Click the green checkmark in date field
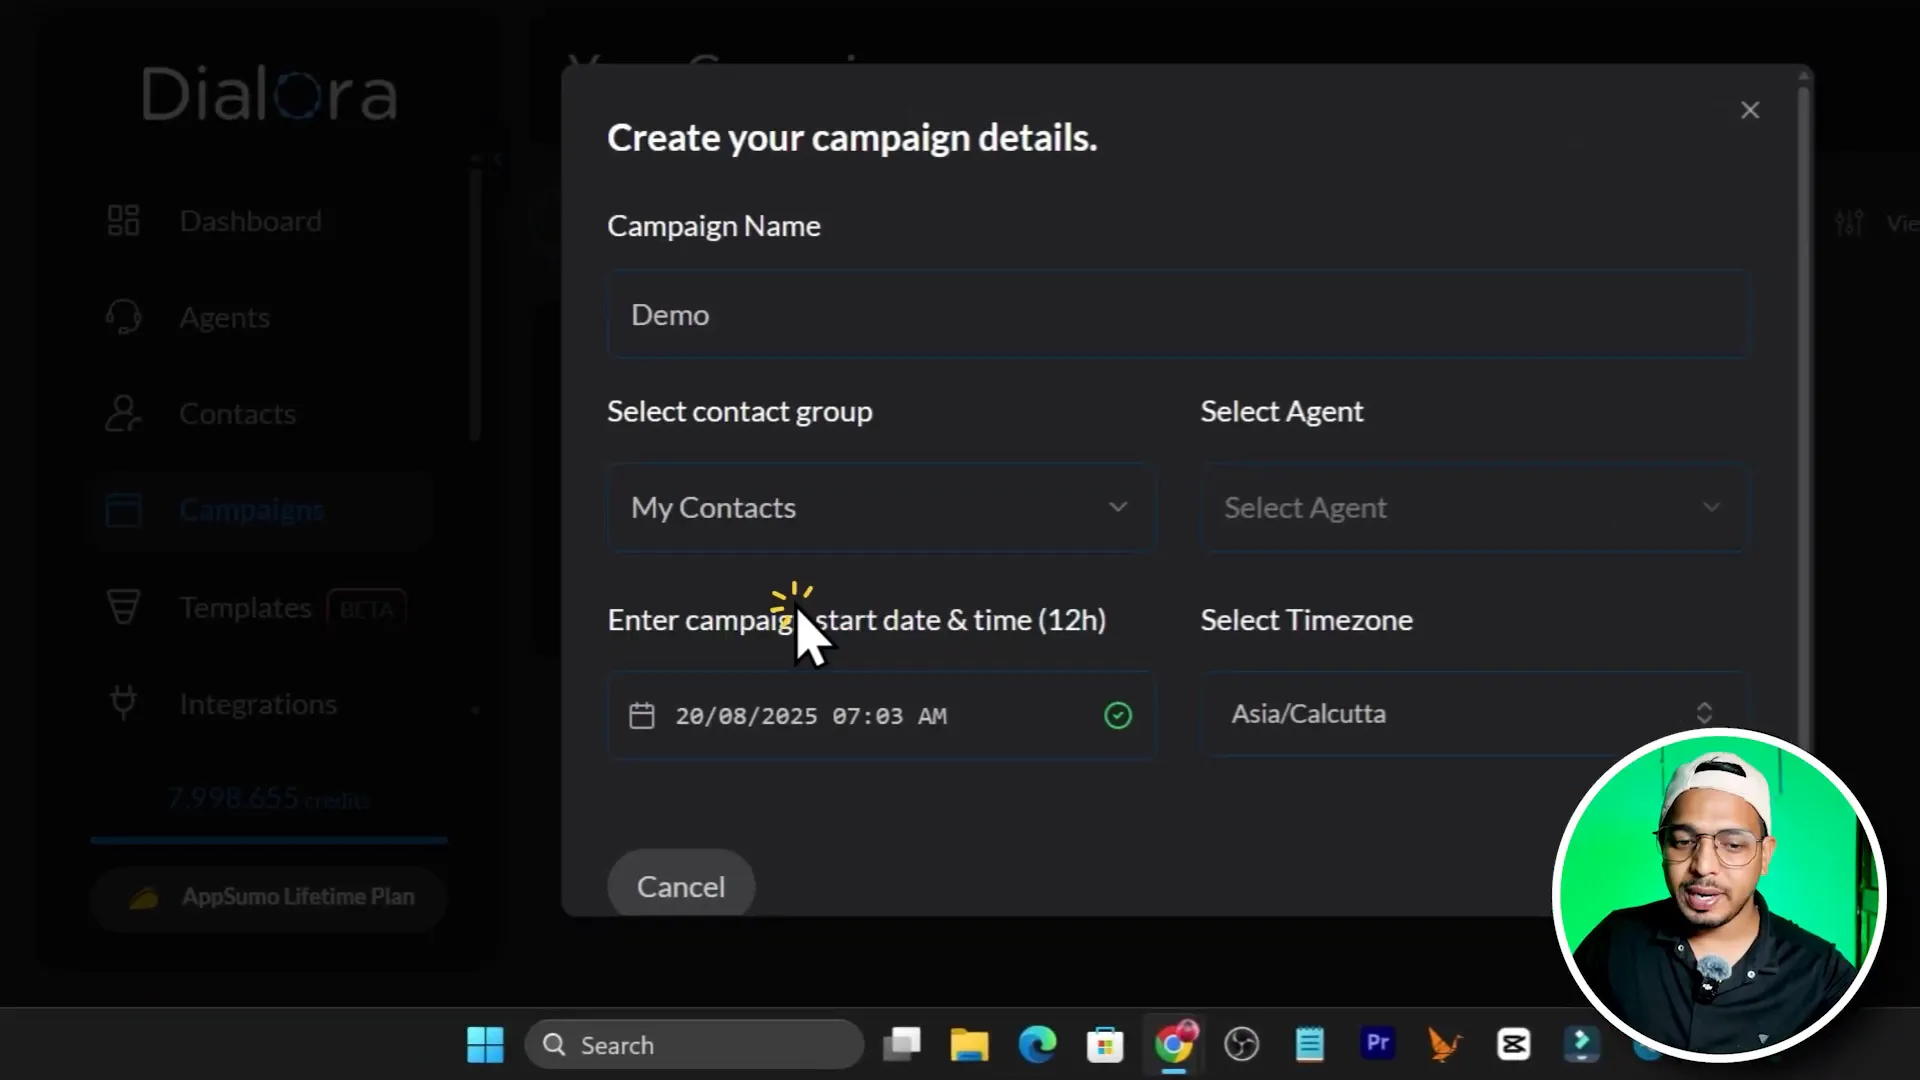This screenshot has width=1920, height=1080. pyautogui.click(x=1118, y=716)
